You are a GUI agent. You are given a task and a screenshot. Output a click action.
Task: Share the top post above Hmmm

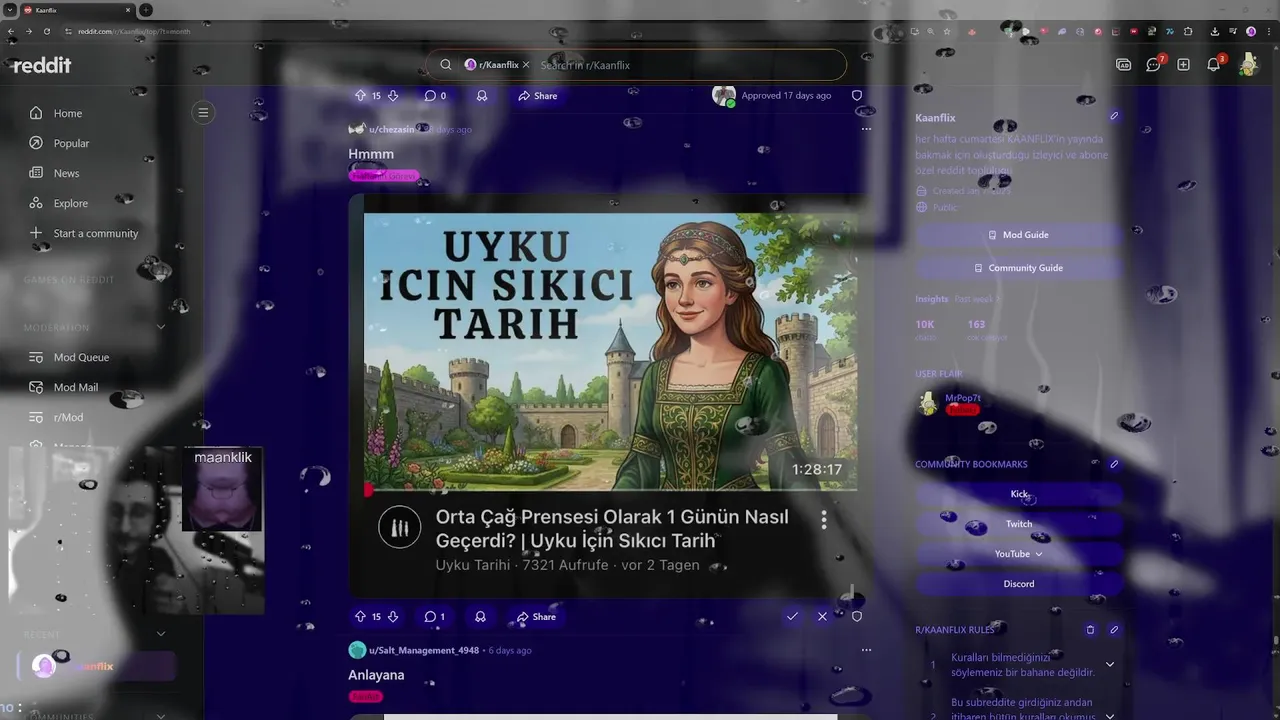[538, 96]
